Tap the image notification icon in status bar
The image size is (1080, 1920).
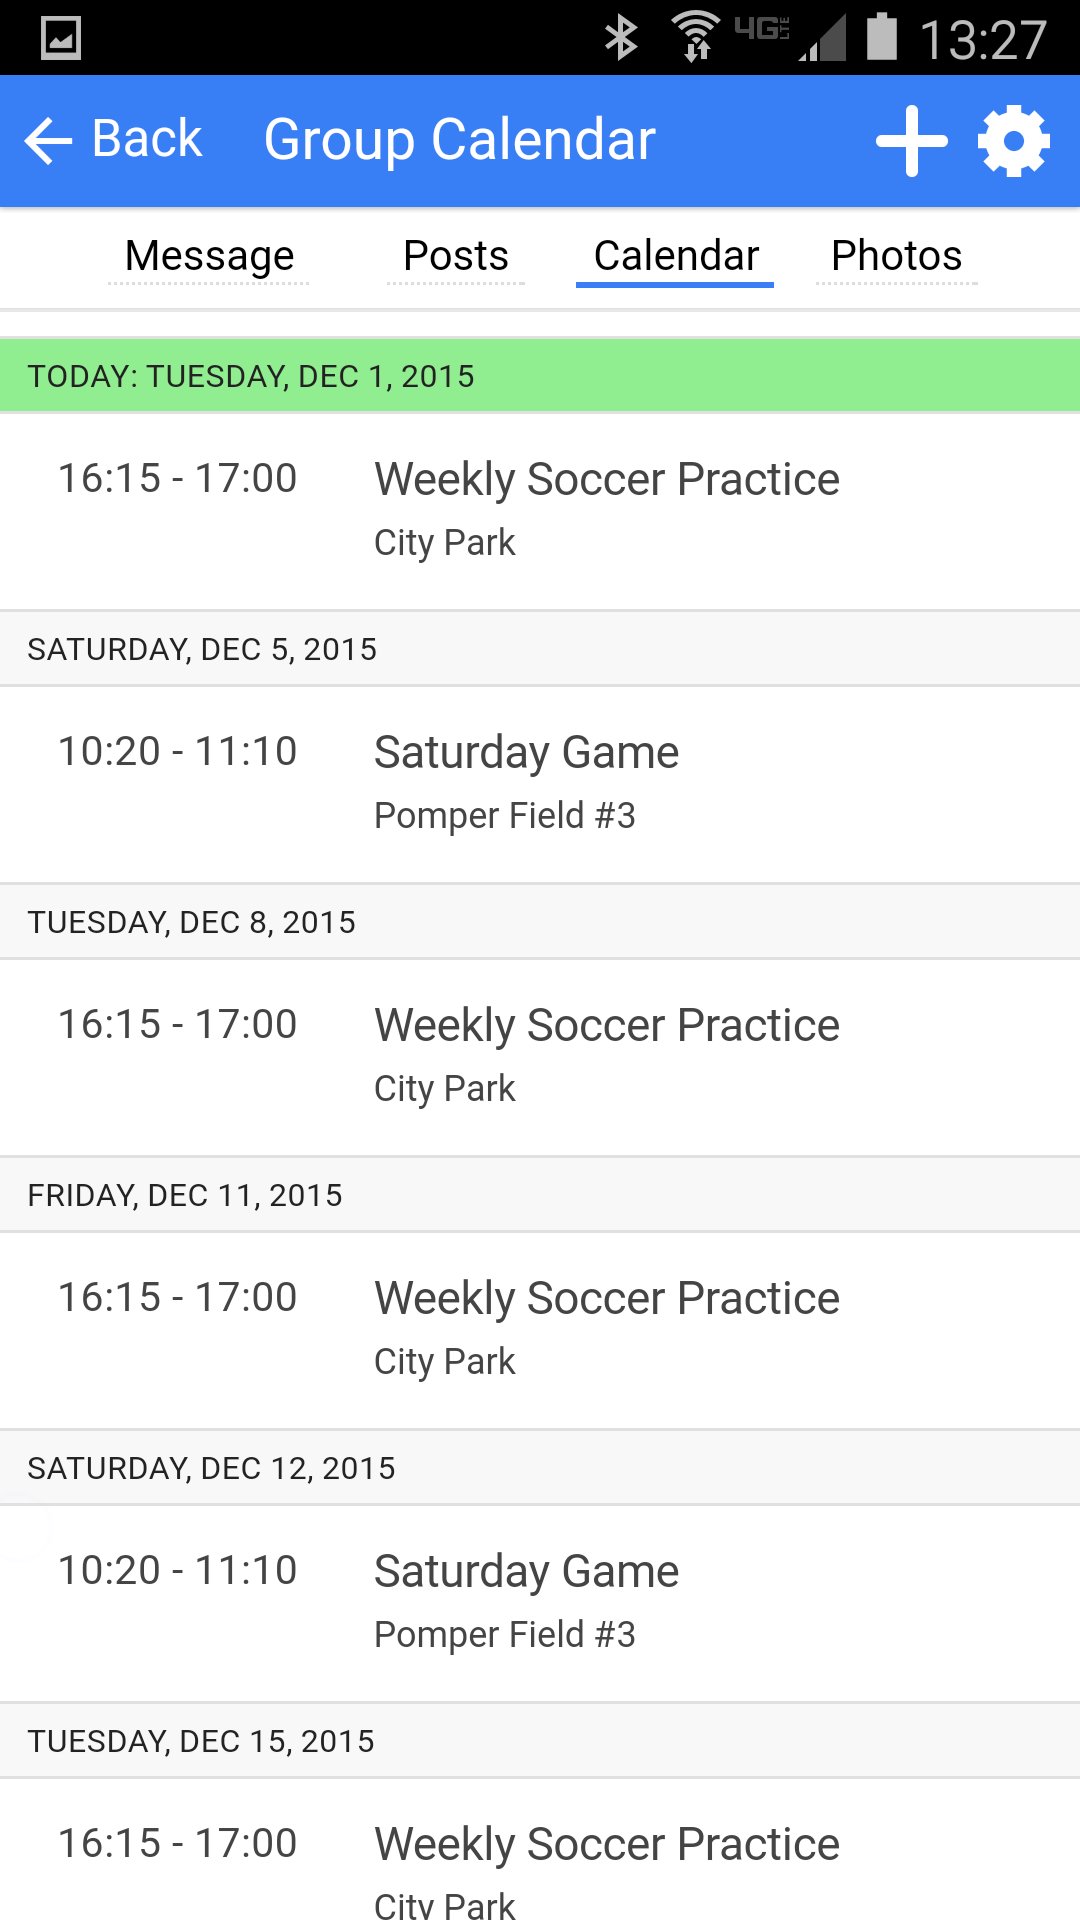[61, 39]
